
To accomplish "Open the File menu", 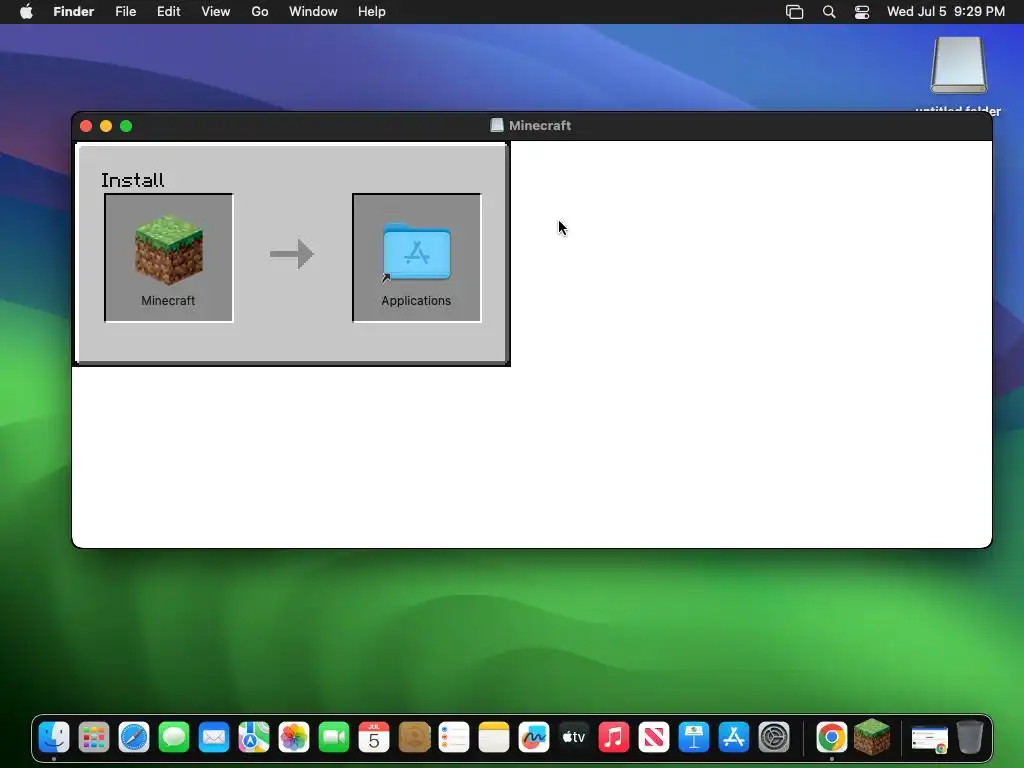I will click(125, 11).
